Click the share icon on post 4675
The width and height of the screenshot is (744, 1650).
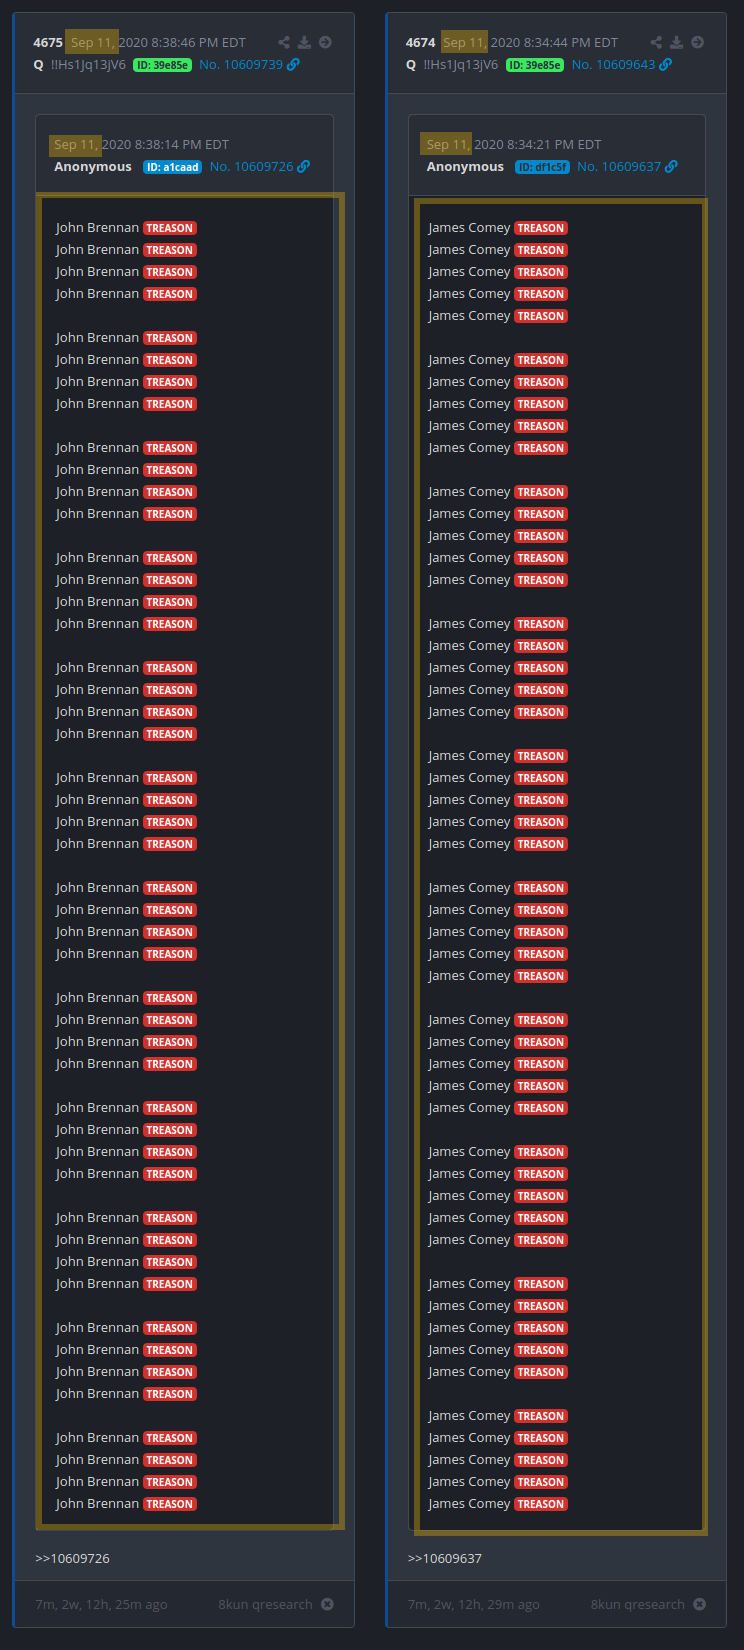click(284, 42)
